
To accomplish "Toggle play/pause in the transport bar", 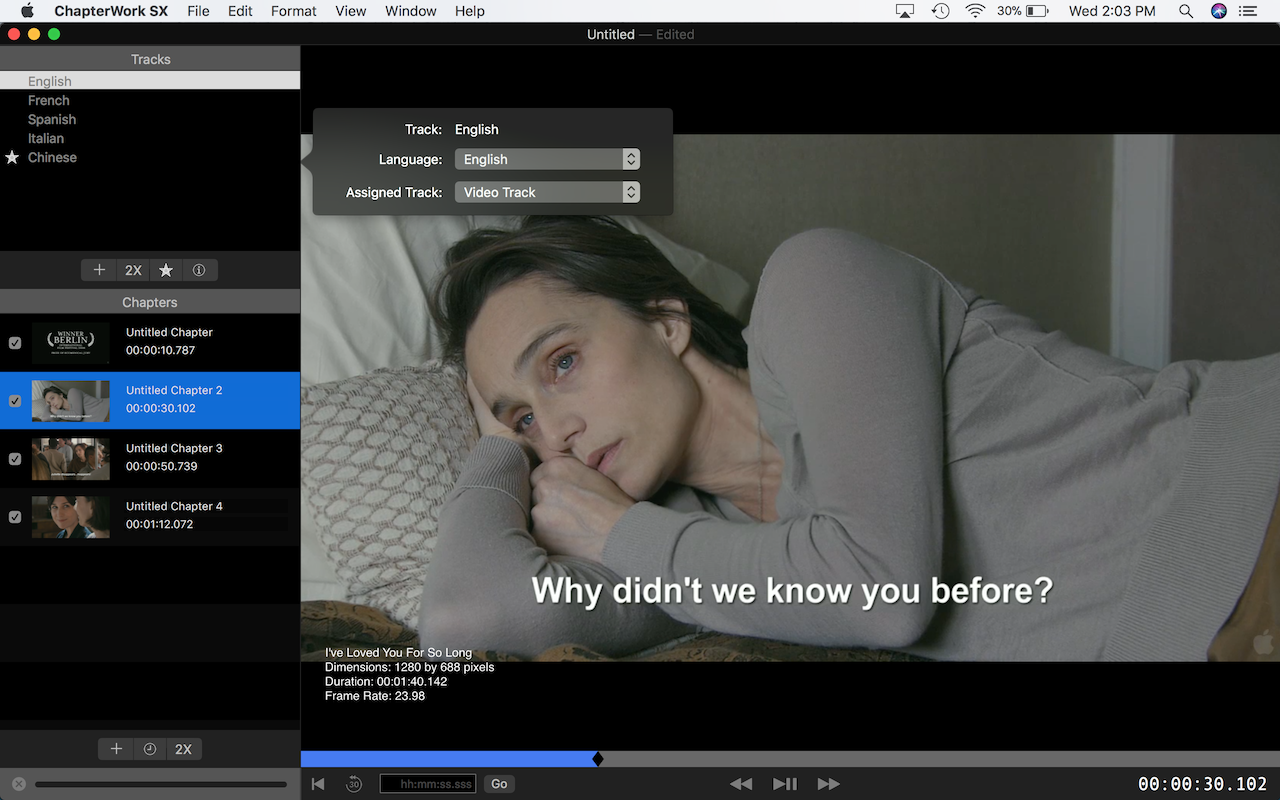I will [785, 784].
